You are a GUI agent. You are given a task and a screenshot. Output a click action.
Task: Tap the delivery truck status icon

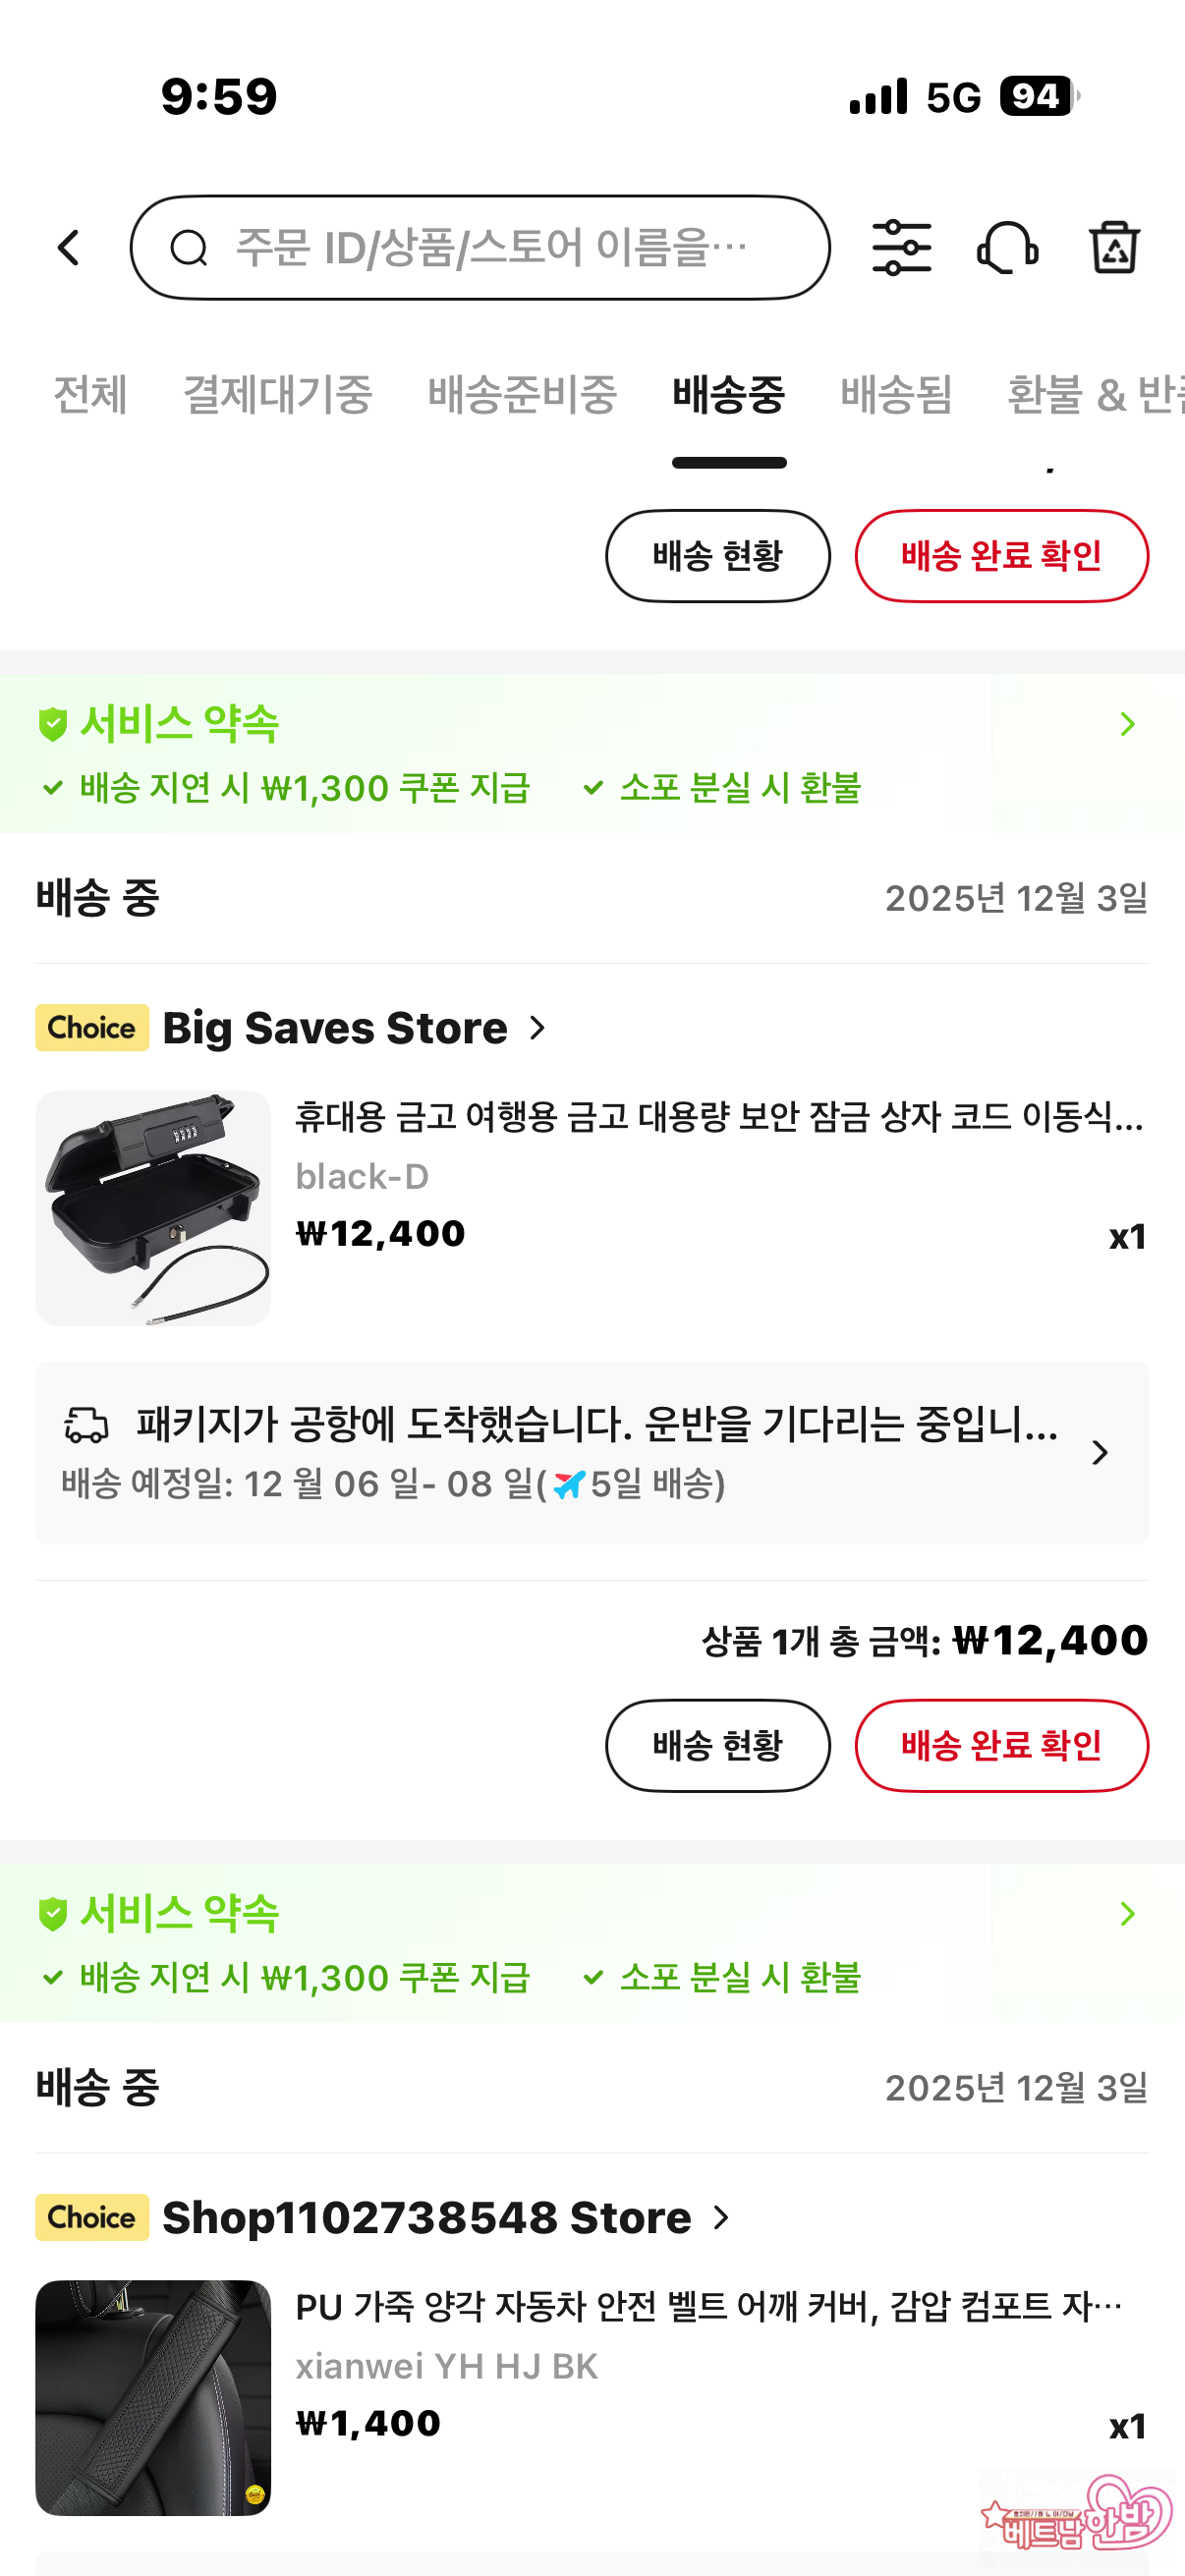point(87,1425)
